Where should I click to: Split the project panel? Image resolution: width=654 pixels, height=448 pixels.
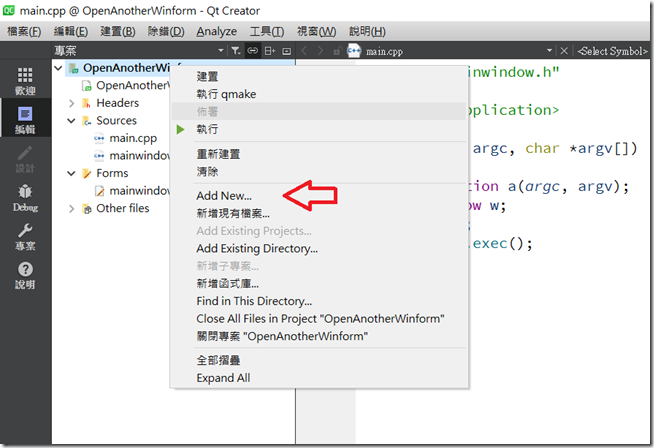(269, 51)
